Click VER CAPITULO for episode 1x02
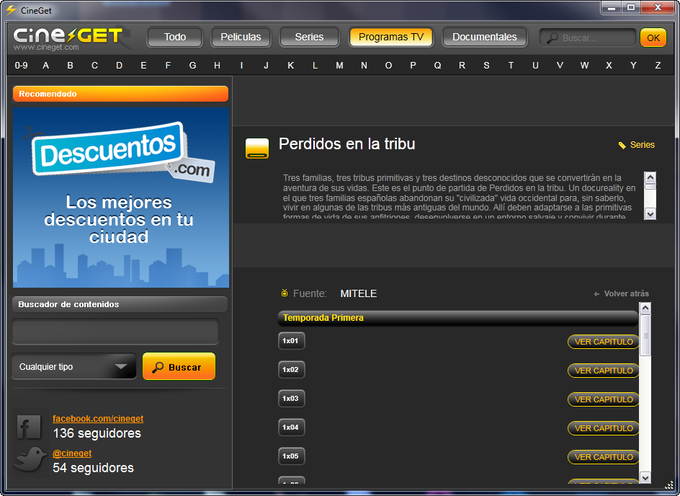The width and height of the screenshot is (680, 496). [603, 371]
